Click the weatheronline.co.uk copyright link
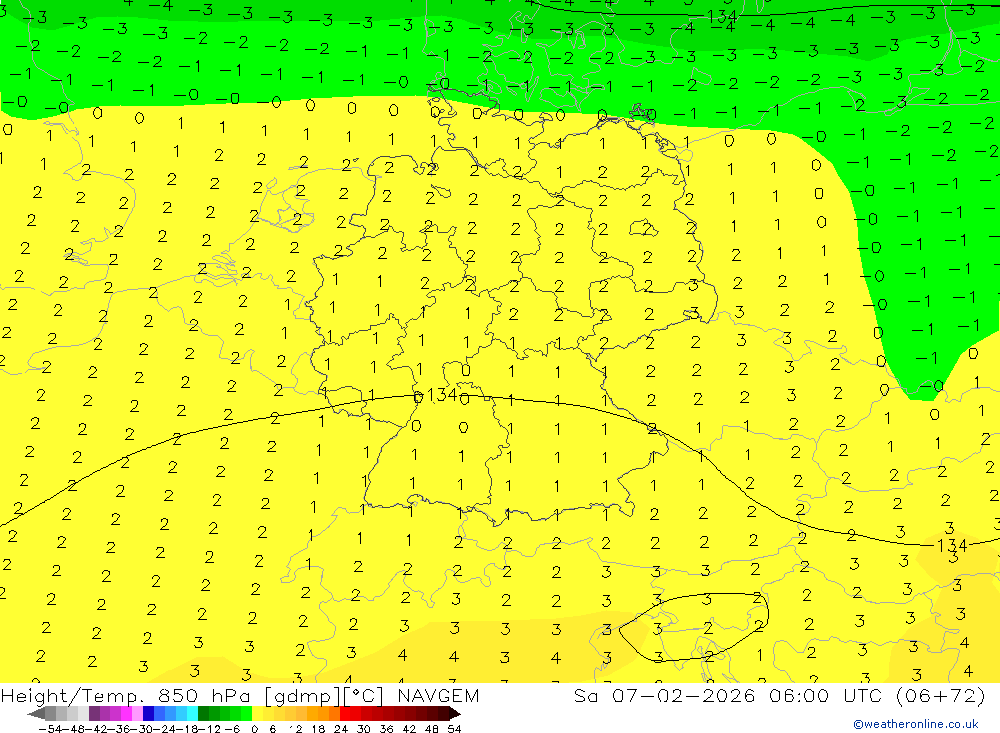Screen dimensions: 1000x733 point(916,723)
